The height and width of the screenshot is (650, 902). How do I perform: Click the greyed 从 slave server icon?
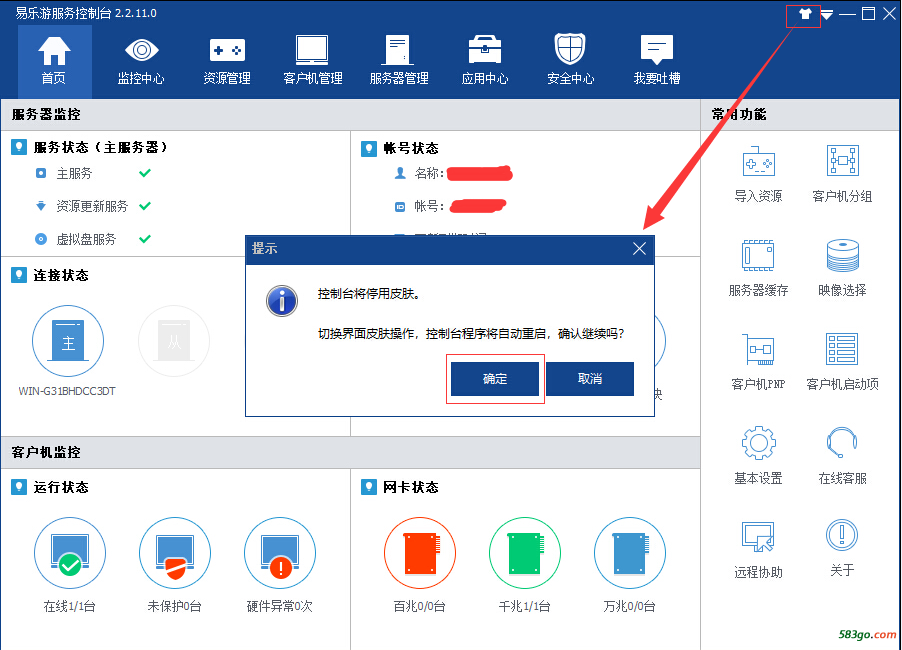point(174,341)
